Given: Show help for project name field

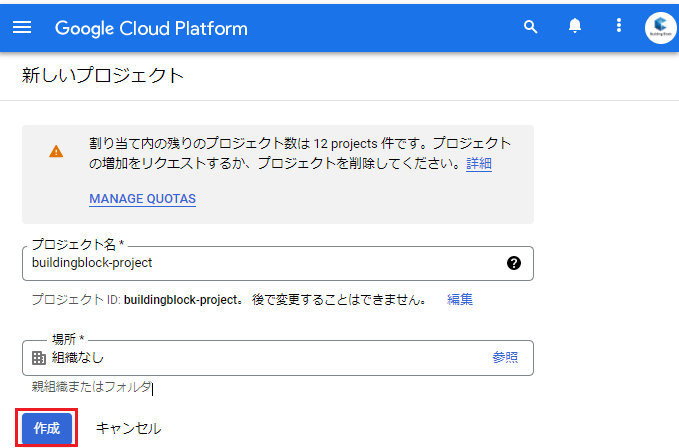Looking at the screenshot, I should click(x=514, y=263).
